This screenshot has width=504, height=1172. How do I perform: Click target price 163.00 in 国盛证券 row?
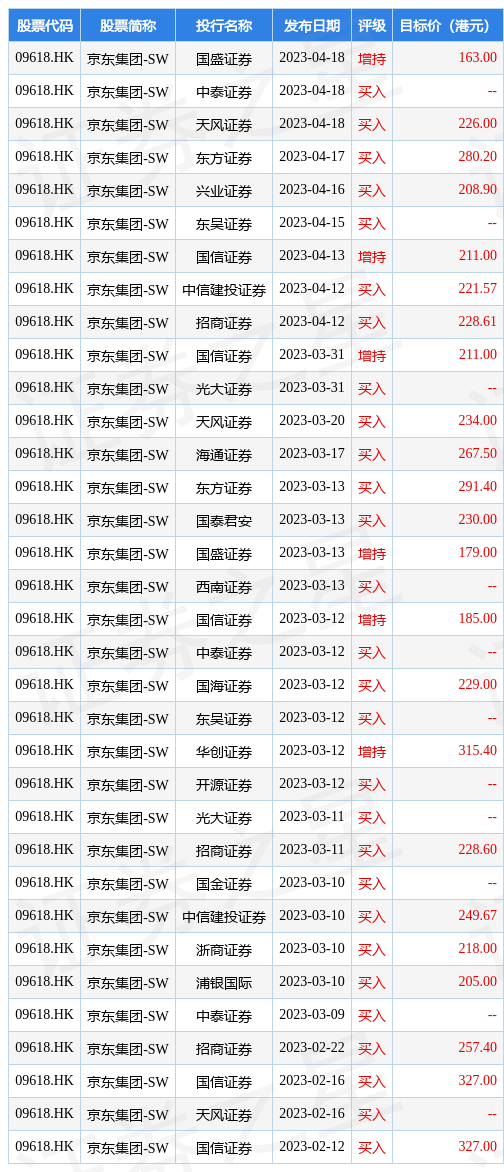(478, 58)
